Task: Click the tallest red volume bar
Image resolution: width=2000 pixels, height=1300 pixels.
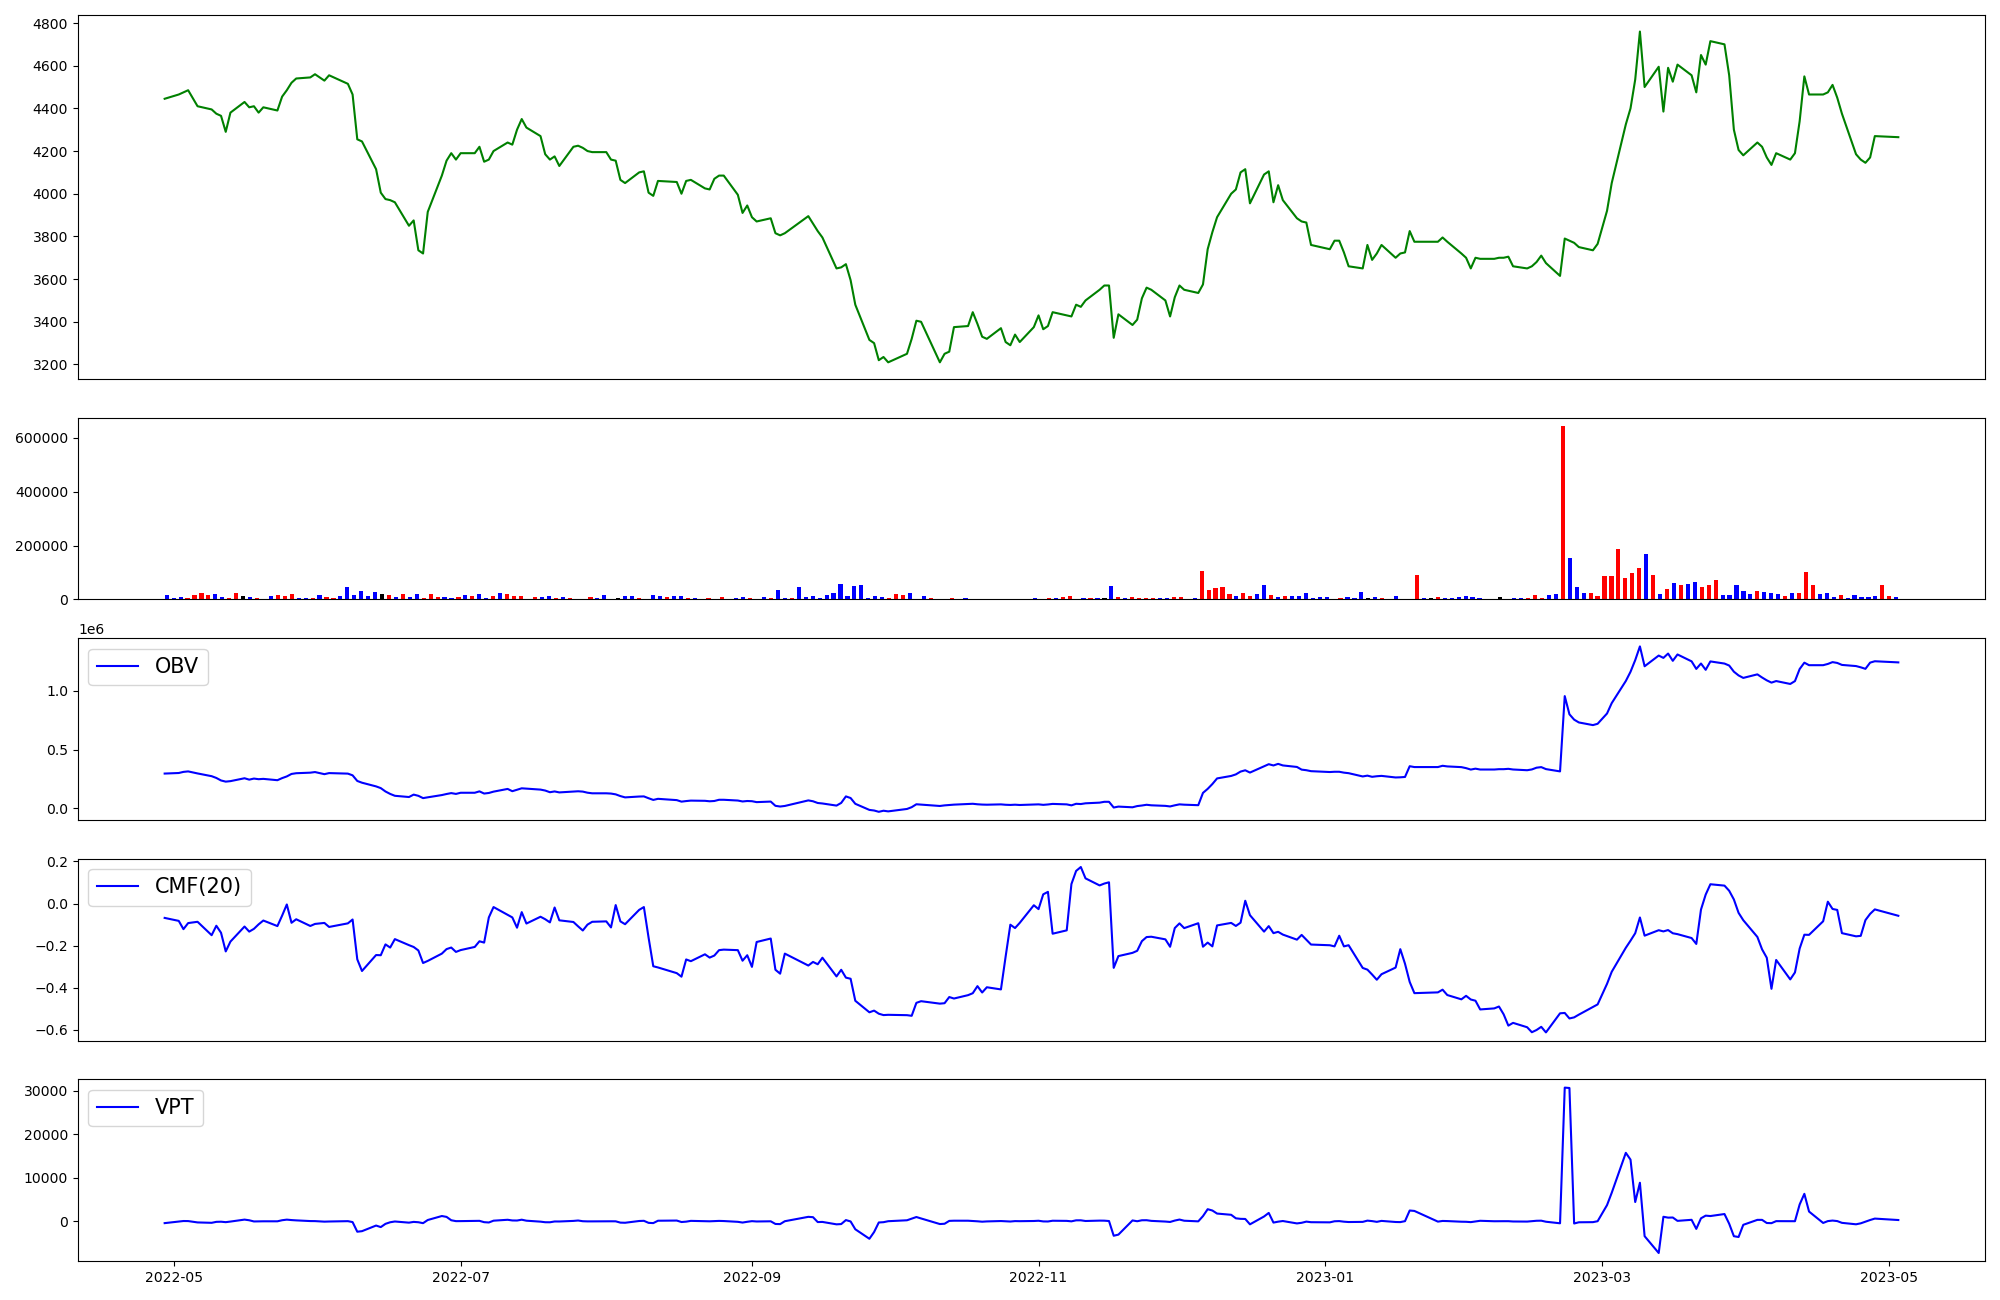Action: click(x=1563, y=512)
